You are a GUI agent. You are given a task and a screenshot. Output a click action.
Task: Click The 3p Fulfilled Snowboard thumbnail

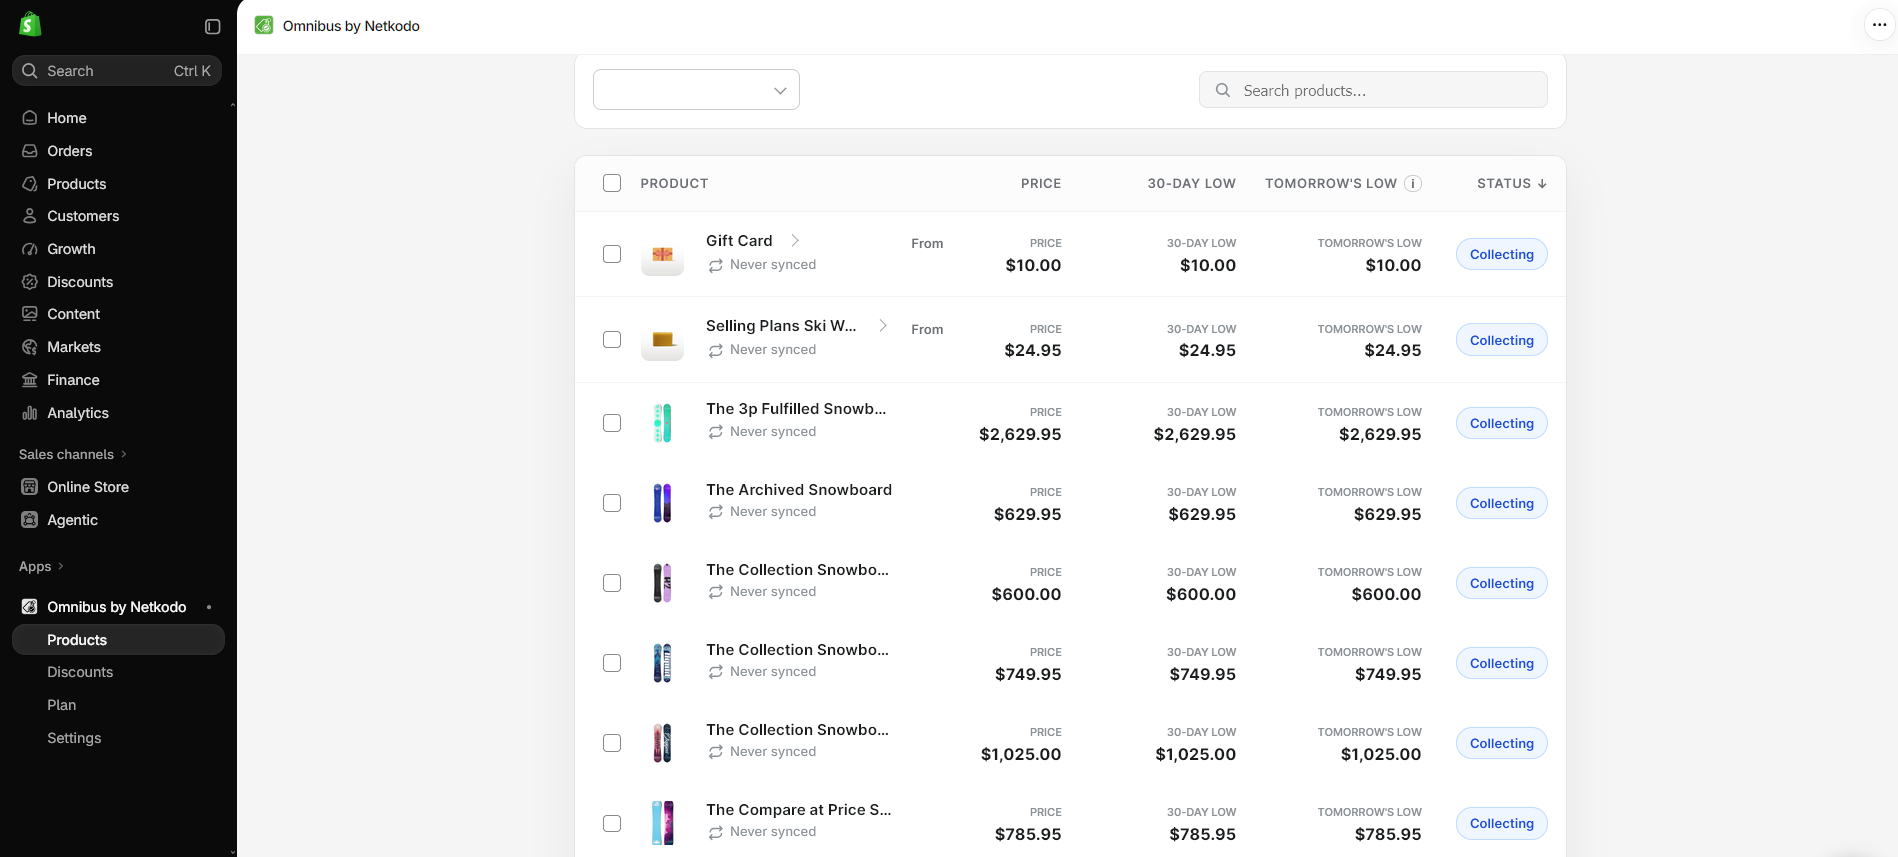(662, 423)
